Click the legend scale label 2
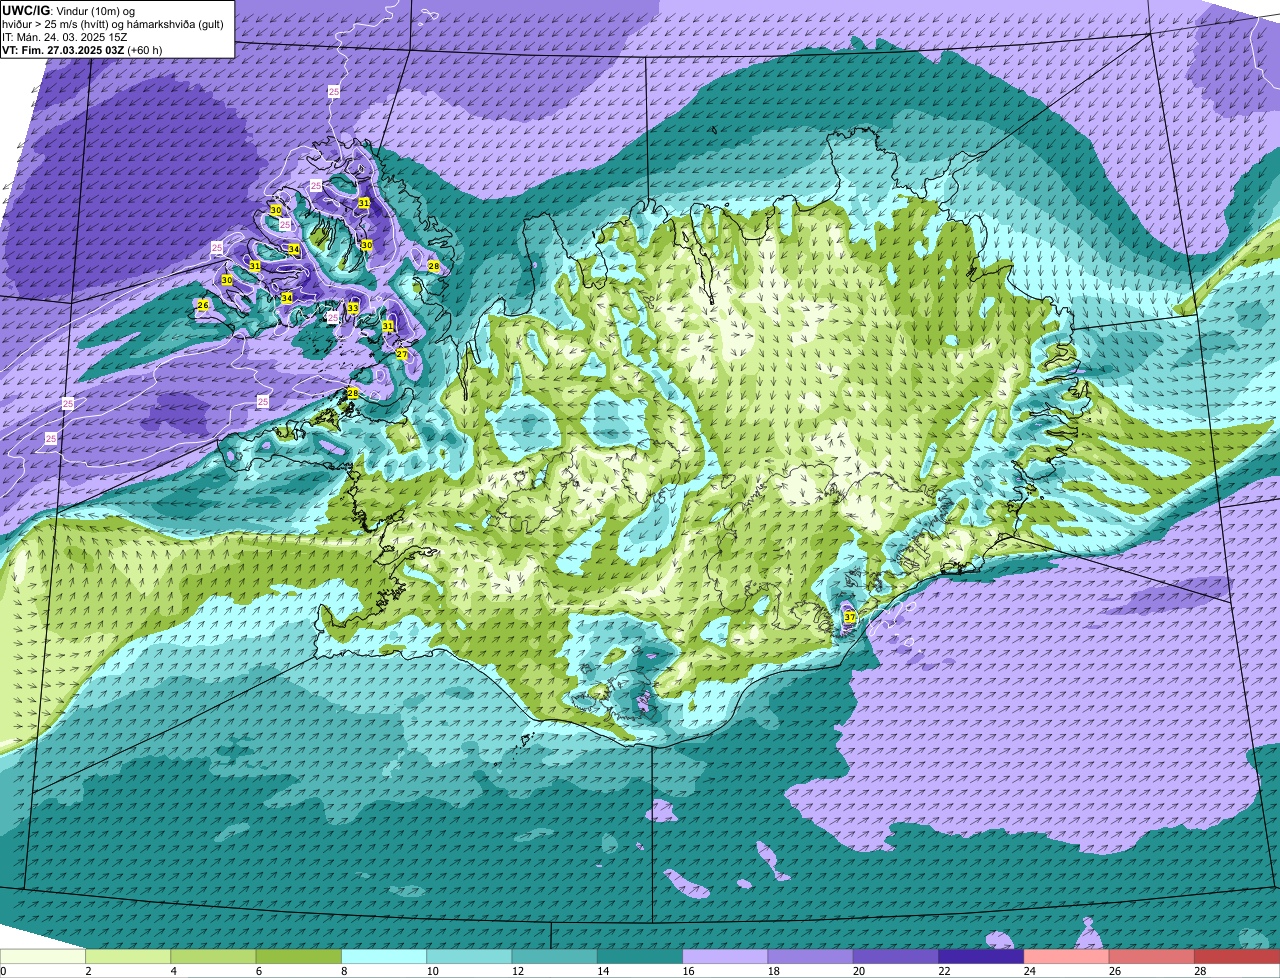The image size is (1280, 978). (88, 971)
